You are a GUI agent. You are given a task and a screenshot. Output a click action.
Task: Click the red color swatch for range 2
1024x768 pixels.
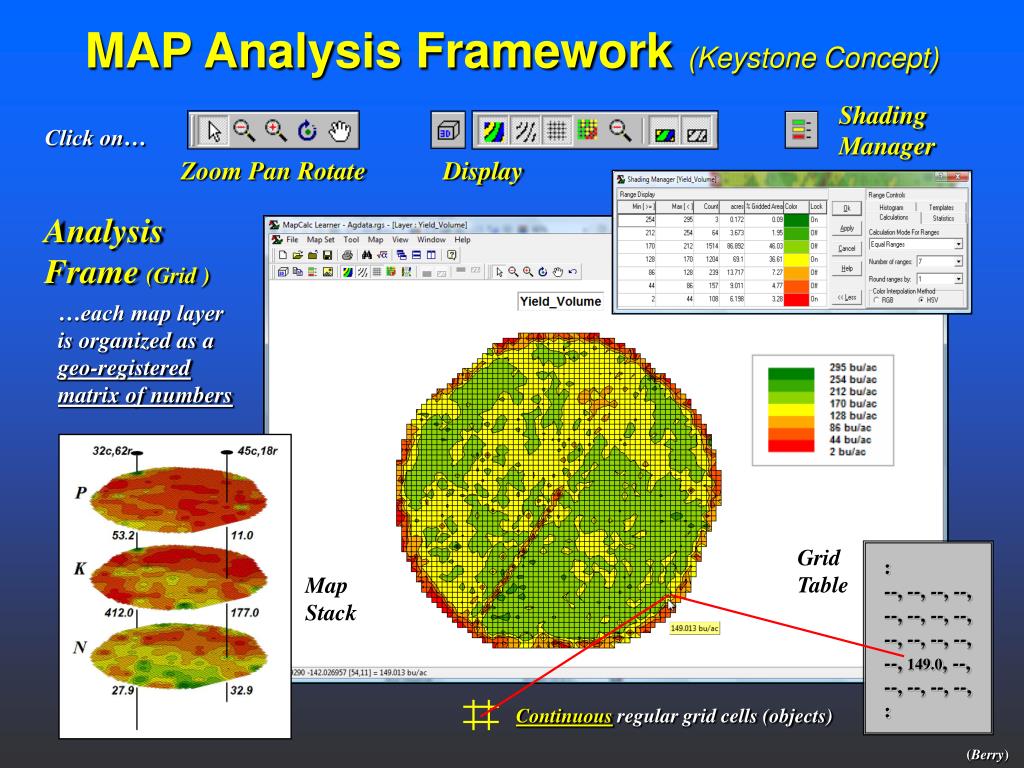pyautogui.click(x=797, y=299)
